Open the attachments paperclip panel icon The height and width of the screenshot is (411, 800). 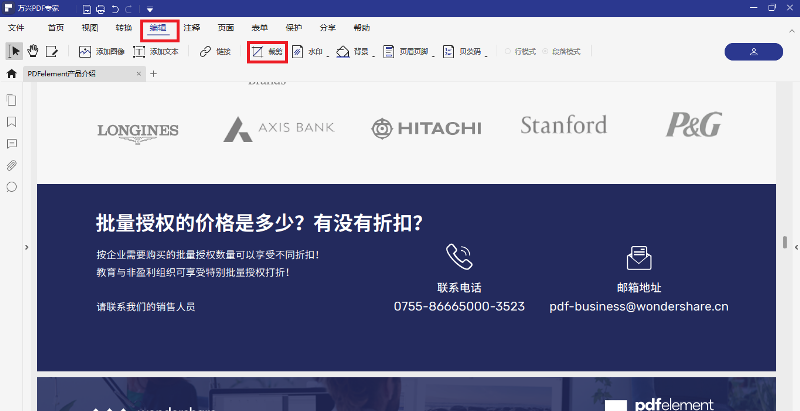coord(11,165)
